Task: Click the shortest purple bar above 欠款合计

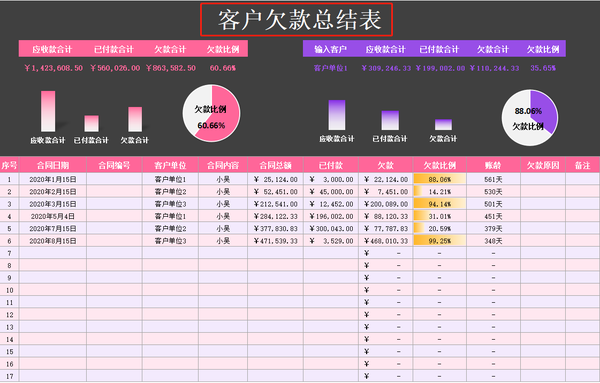Action: point(443,125)
